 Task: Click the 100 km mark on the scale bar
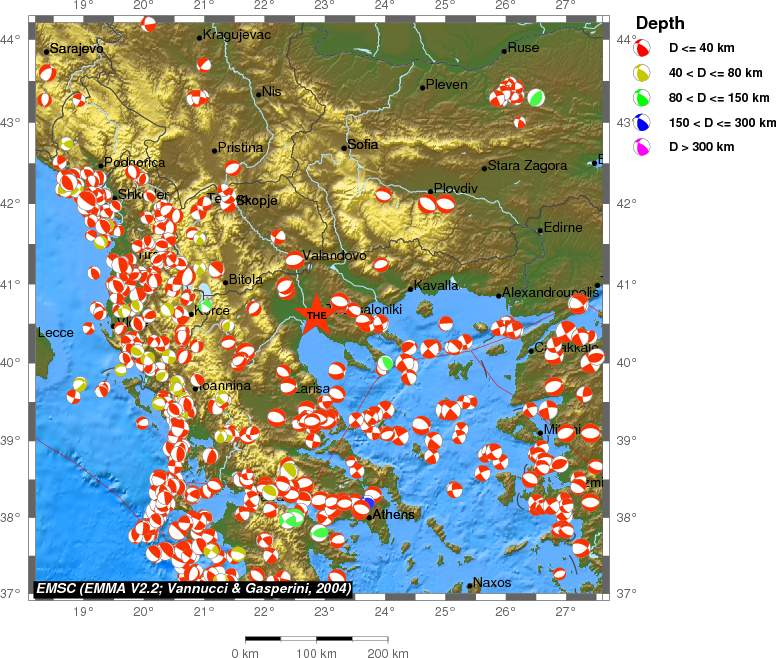click(317, 653)
